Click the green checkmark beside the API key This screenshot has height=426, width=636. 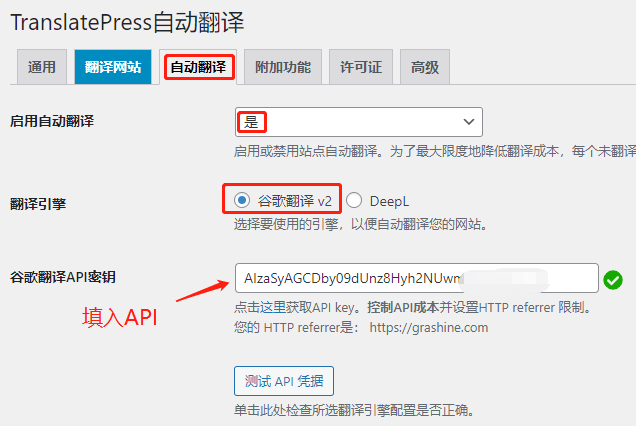613,279
